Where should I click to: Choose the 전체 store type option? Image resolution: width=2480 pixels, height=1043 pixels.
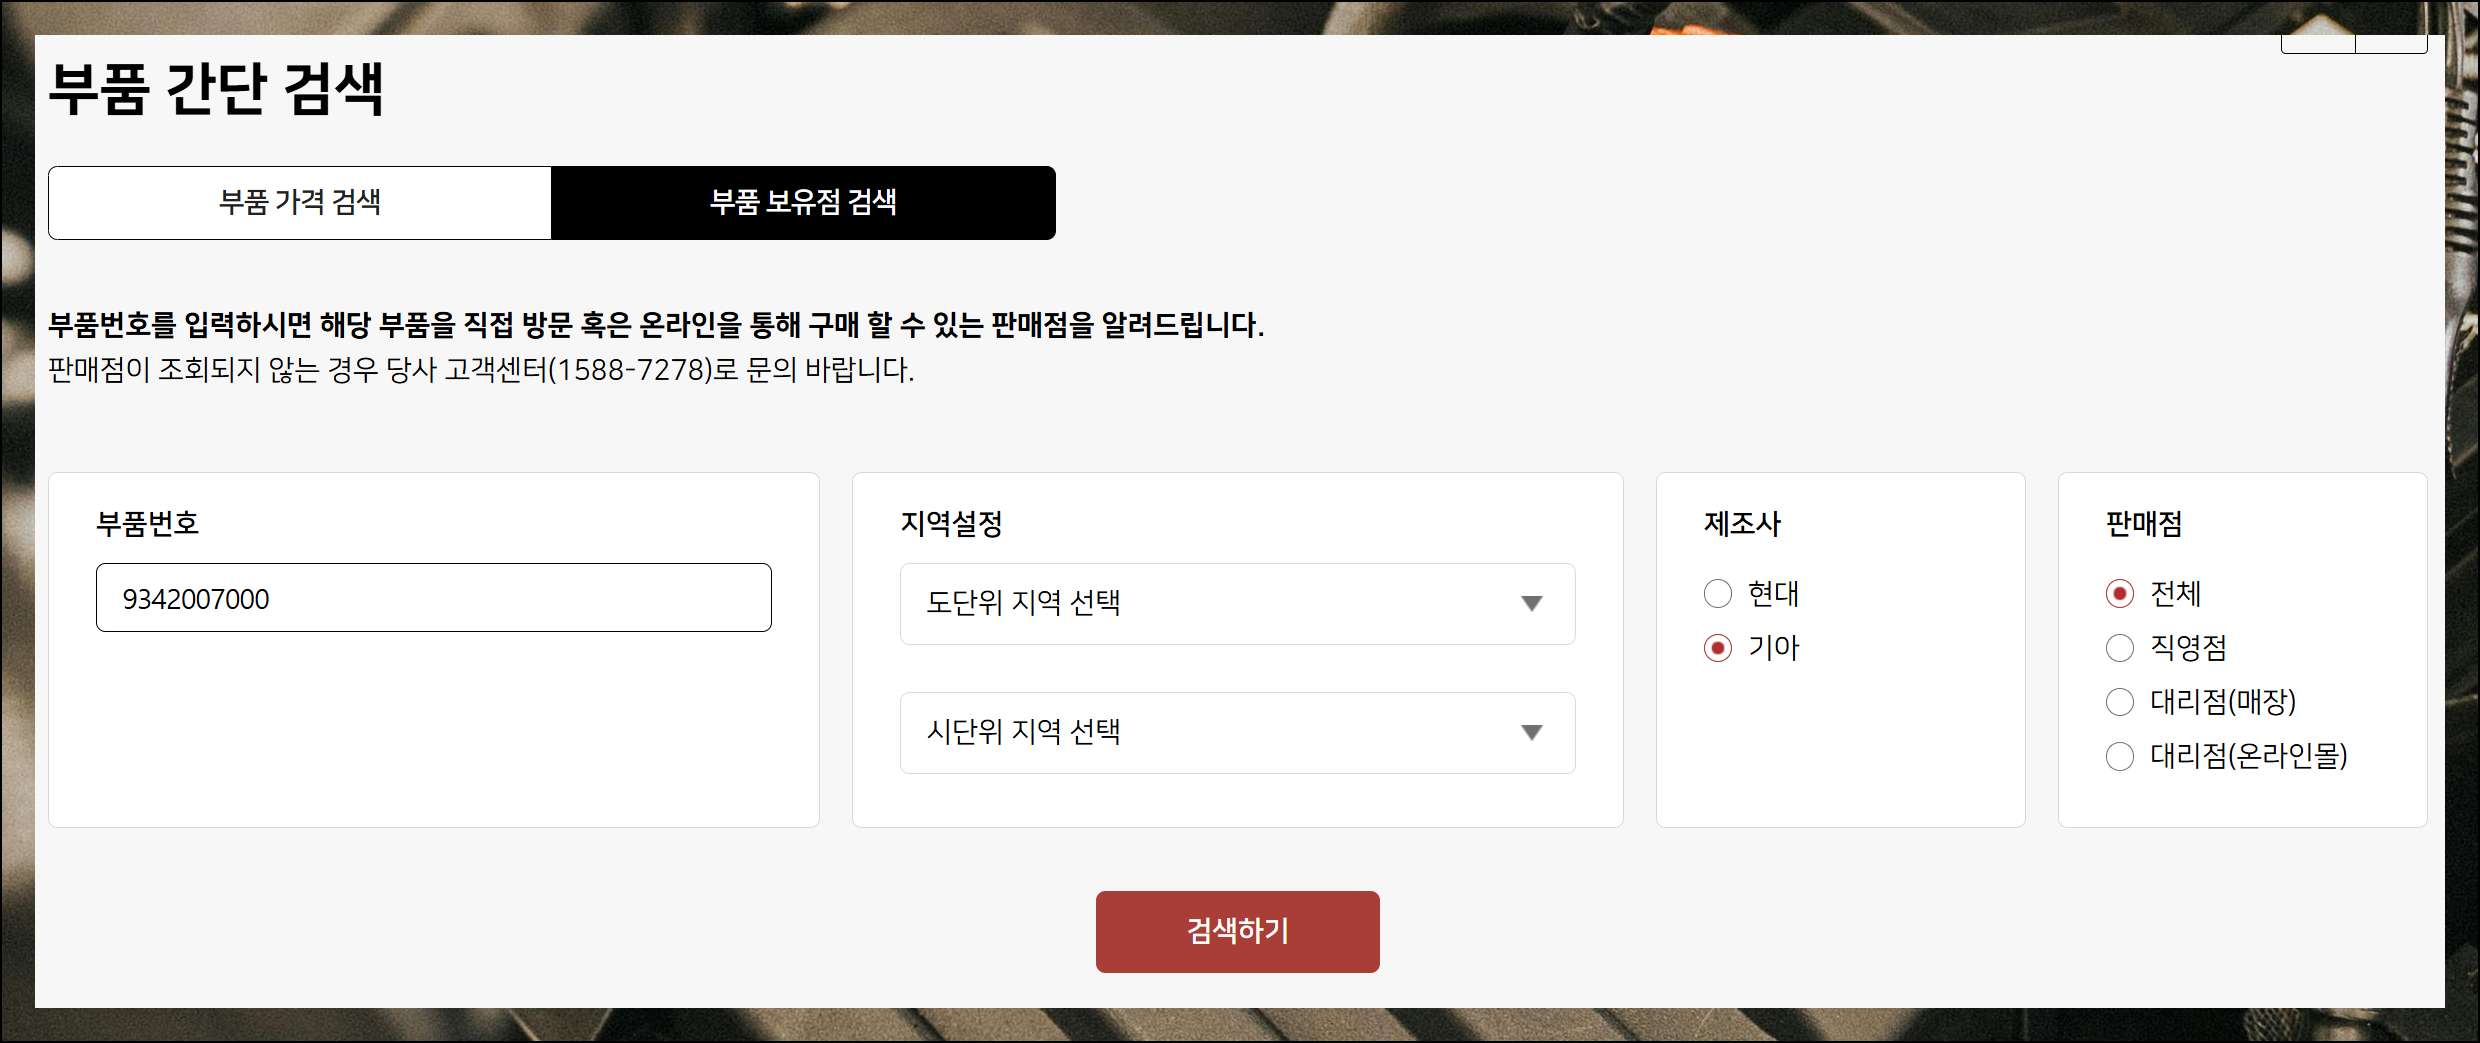pyautogui.click(x=2120, y=594)
